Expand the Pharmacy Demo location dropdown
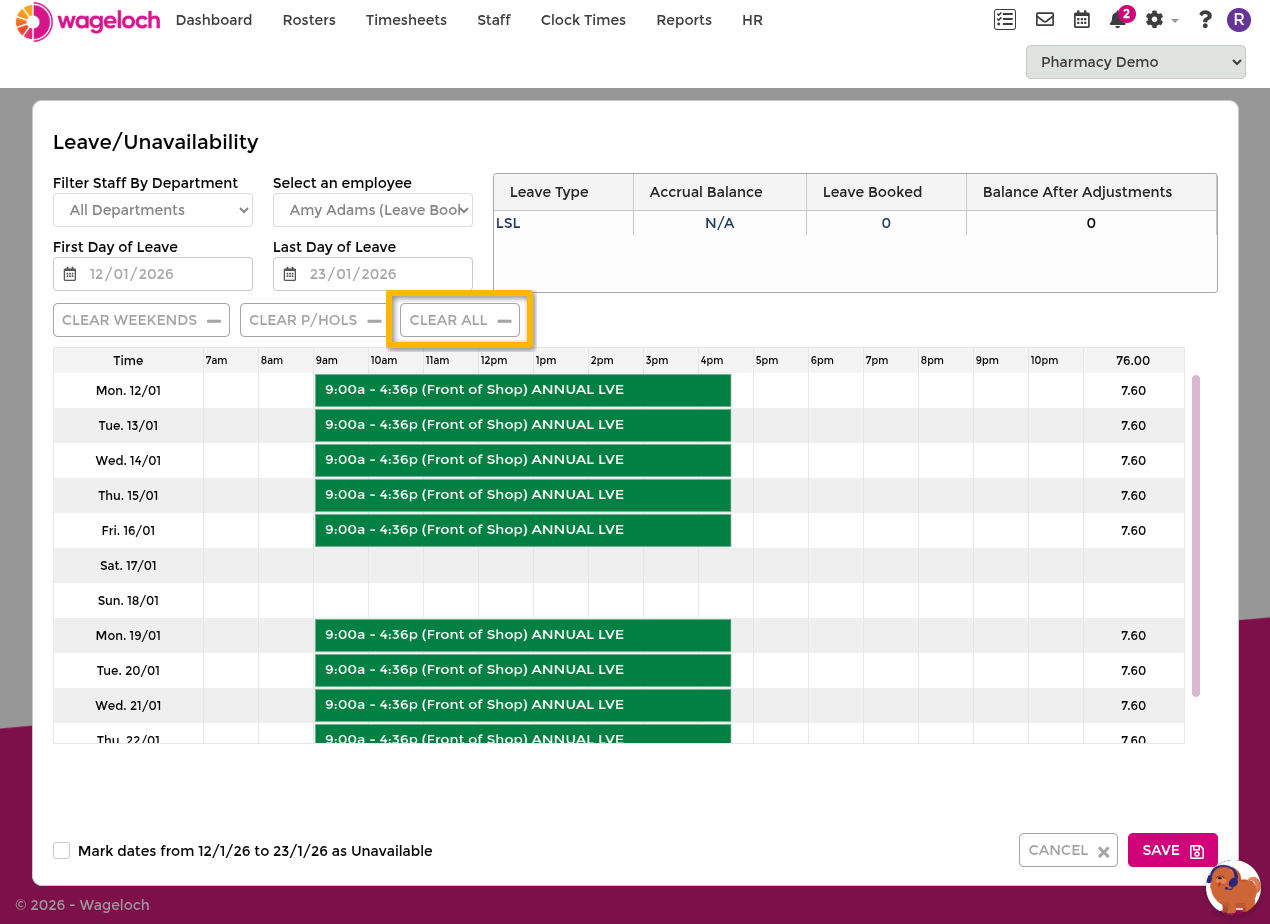Image resolution: width=1270 pixels, height=924 pixels. click(x=1136, y=62)
